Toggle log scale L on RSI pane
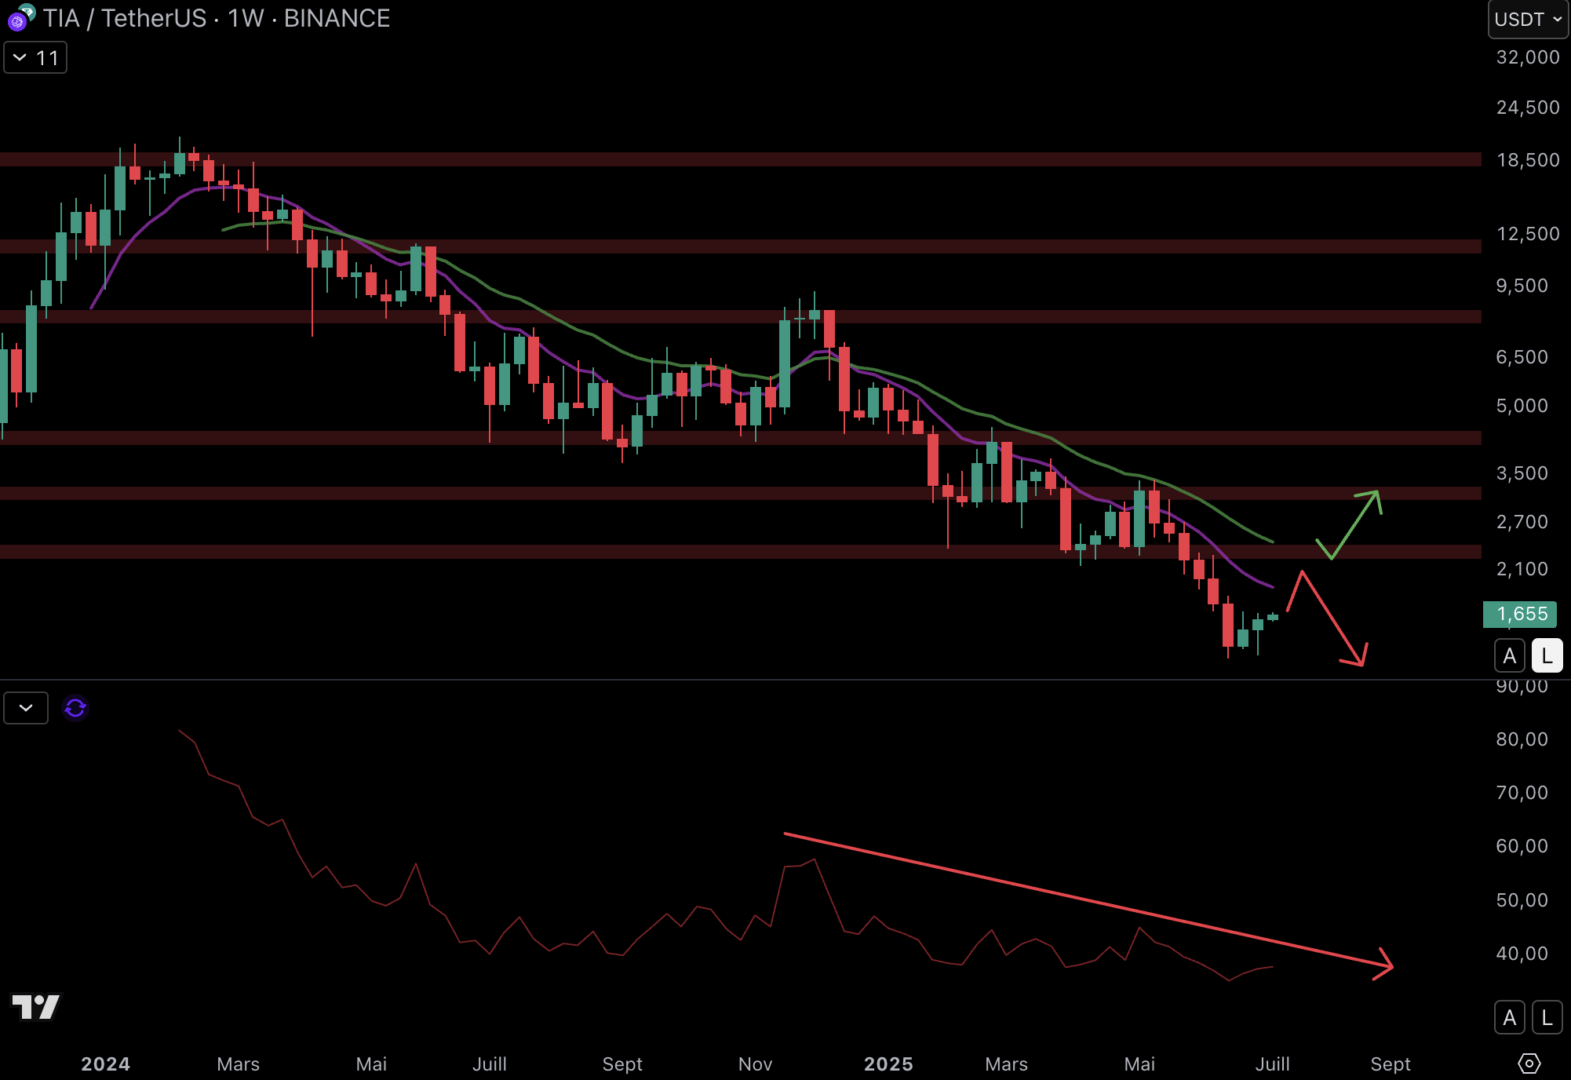This screenshot has height=1080, width=1571. [1547, 1018]
